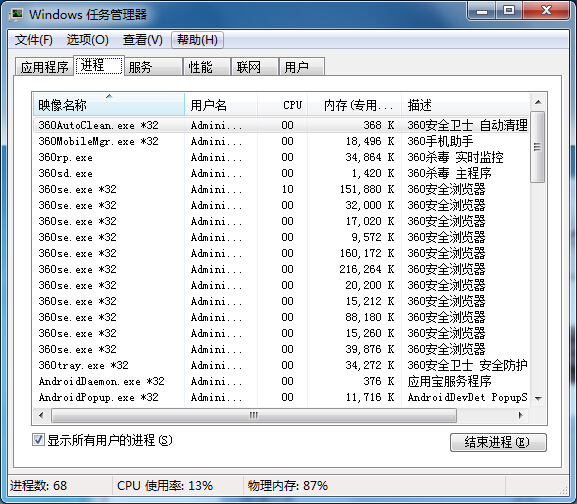Image resolution: width=577 pixels, height=504 pixels.
Task: Select 360se.exe using 160,172 K memory
Action: [281, 253]
